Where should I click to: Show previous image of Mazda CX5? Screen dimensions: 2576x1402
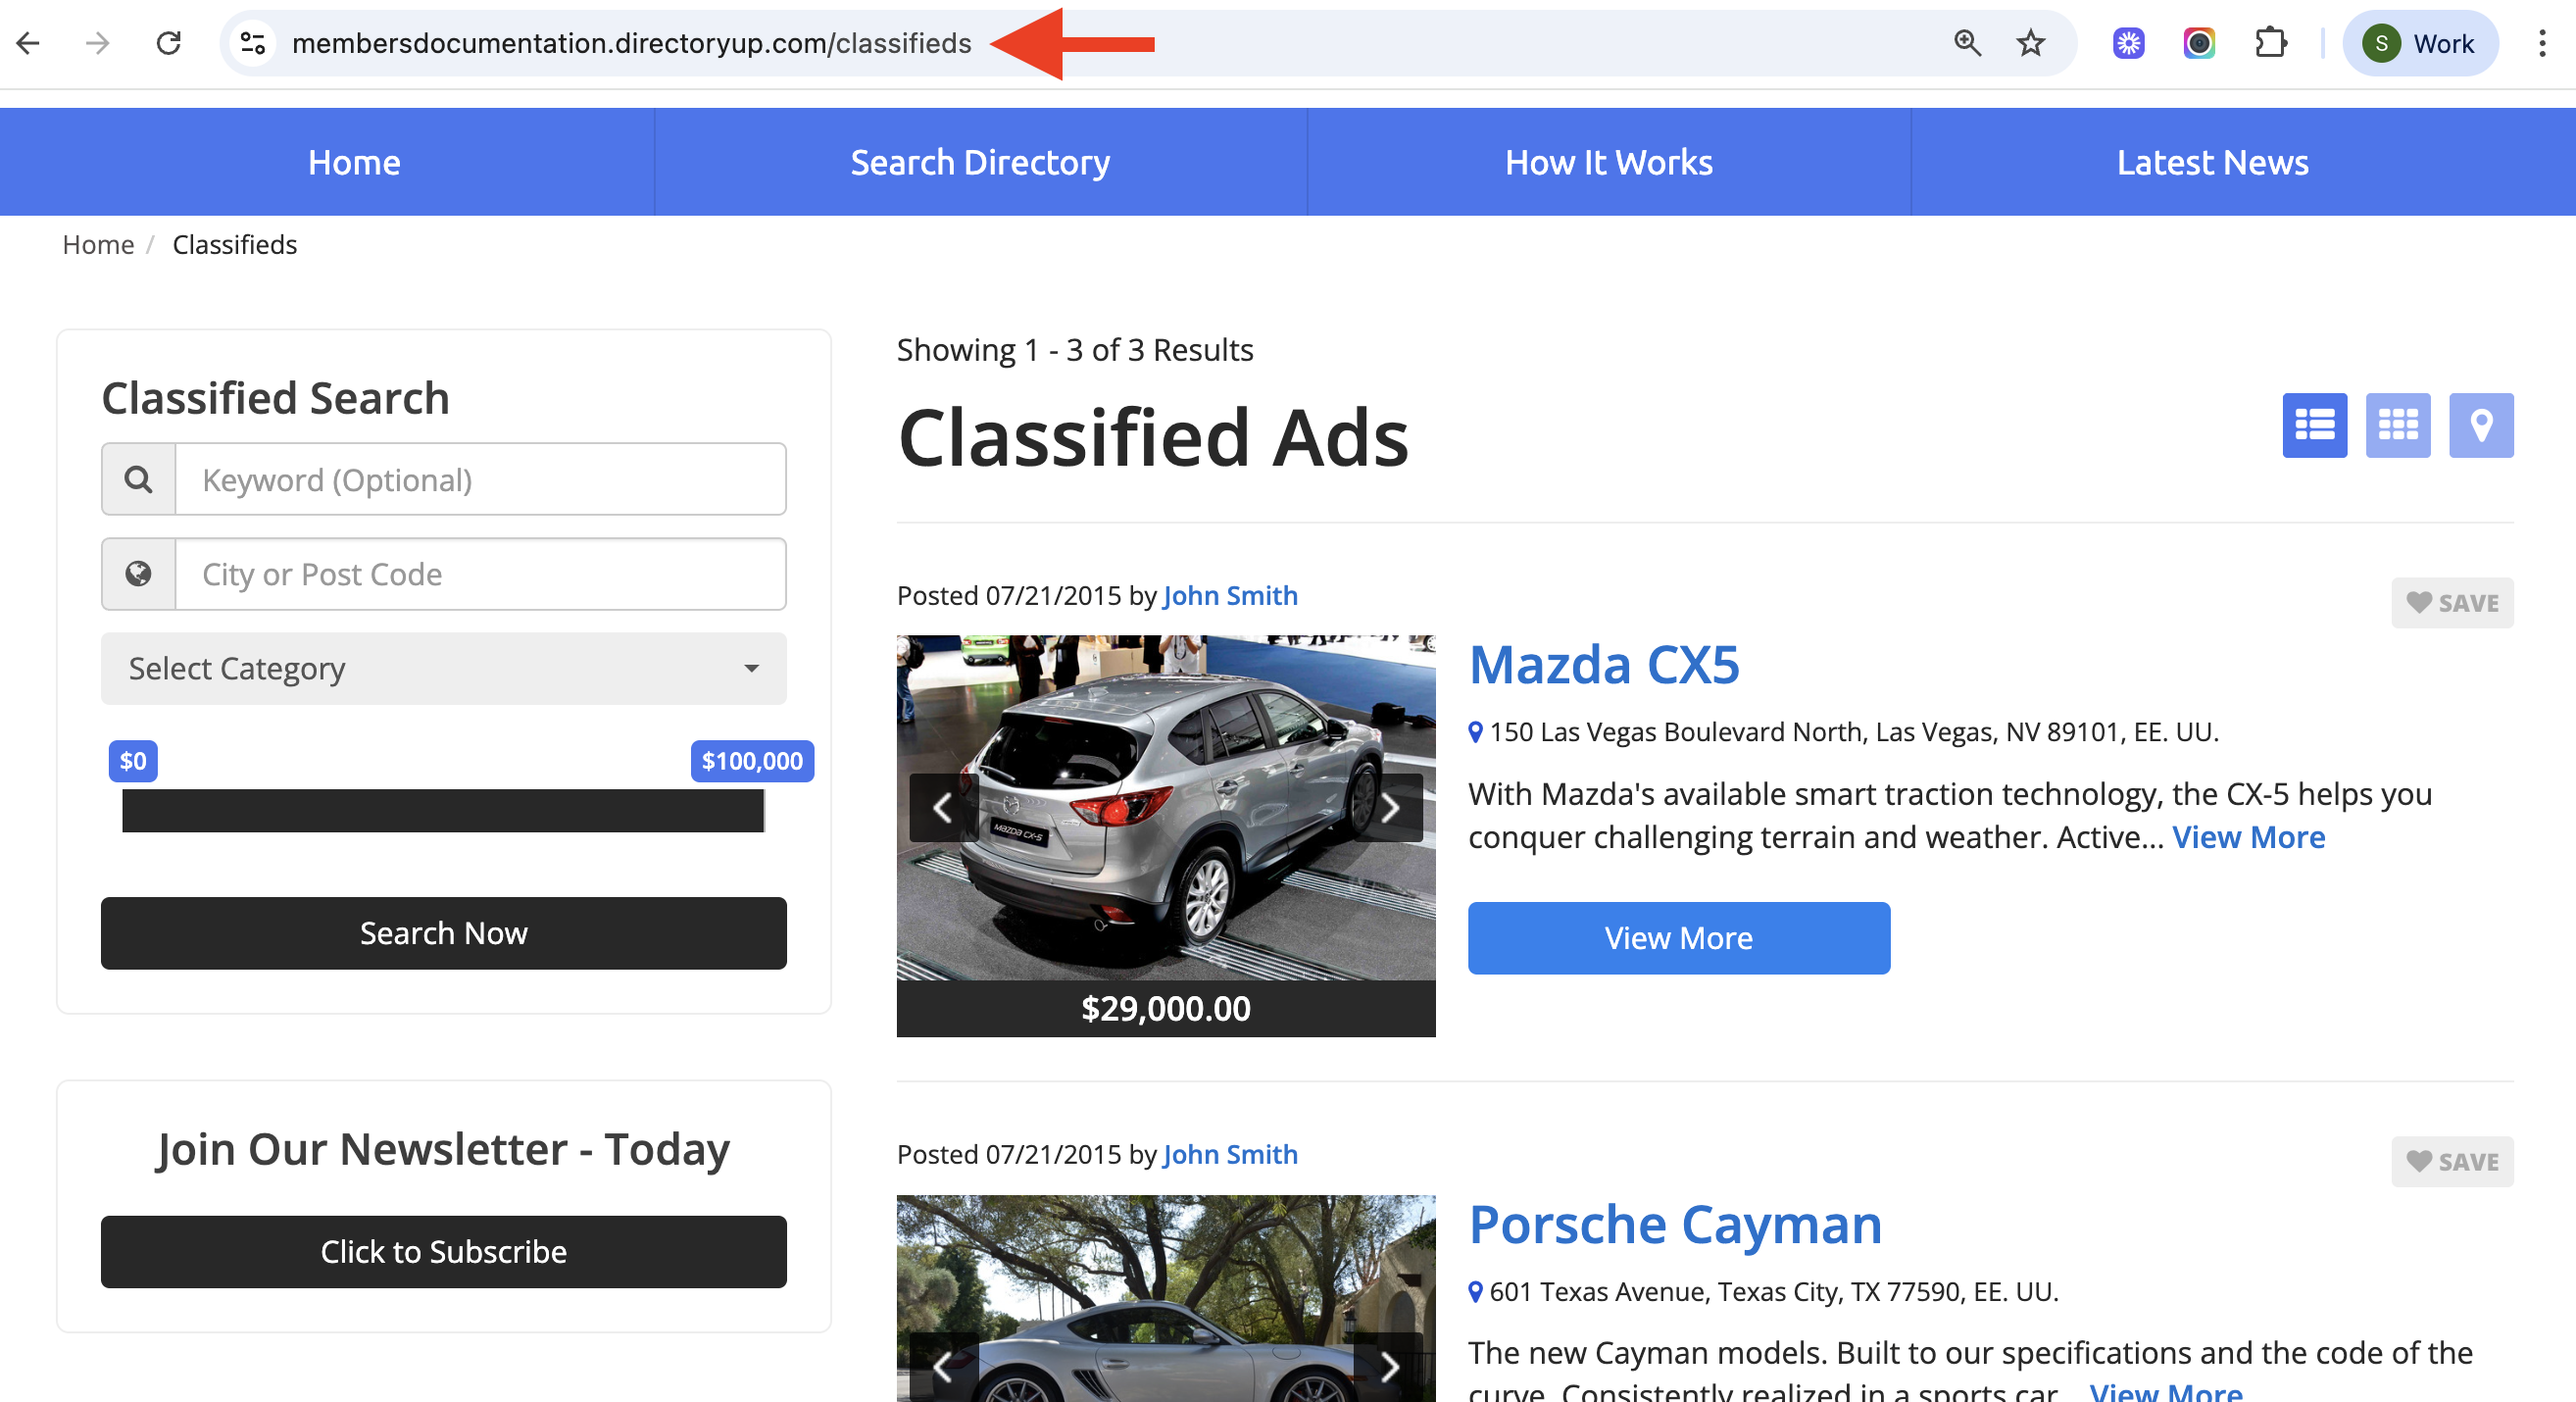(x=942, y=807)
